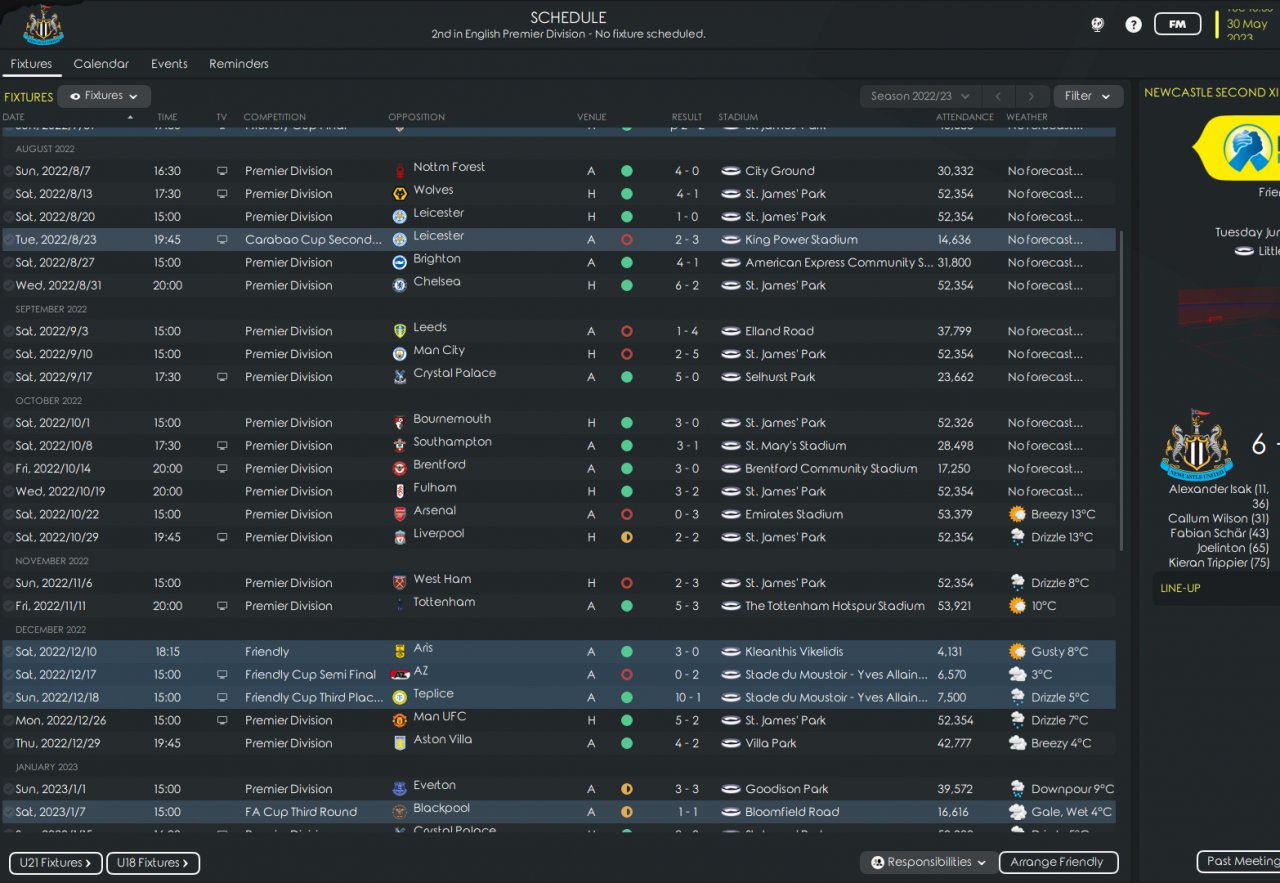Screen dimensions: 1280x883
Task: Click the drizzle weather icon for West Ham match
Action: (x=1018, y=583)
